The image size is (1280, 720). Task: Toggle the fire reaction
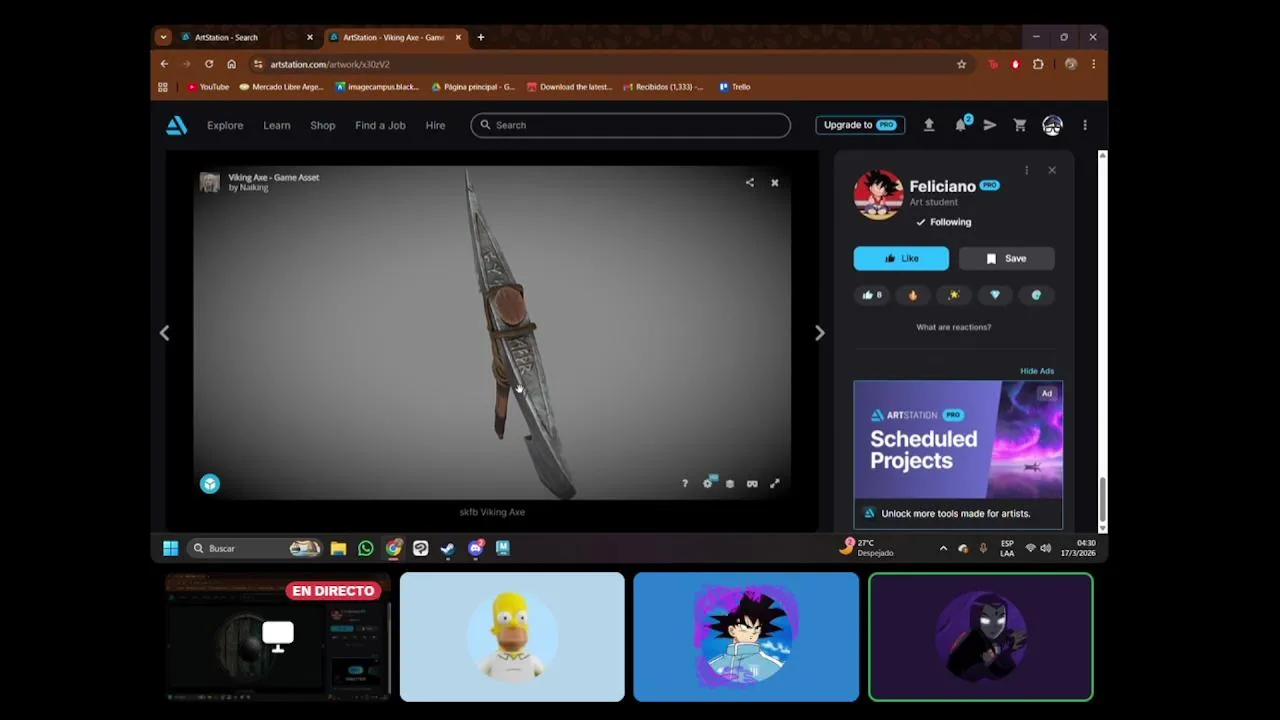click(913, 295)
